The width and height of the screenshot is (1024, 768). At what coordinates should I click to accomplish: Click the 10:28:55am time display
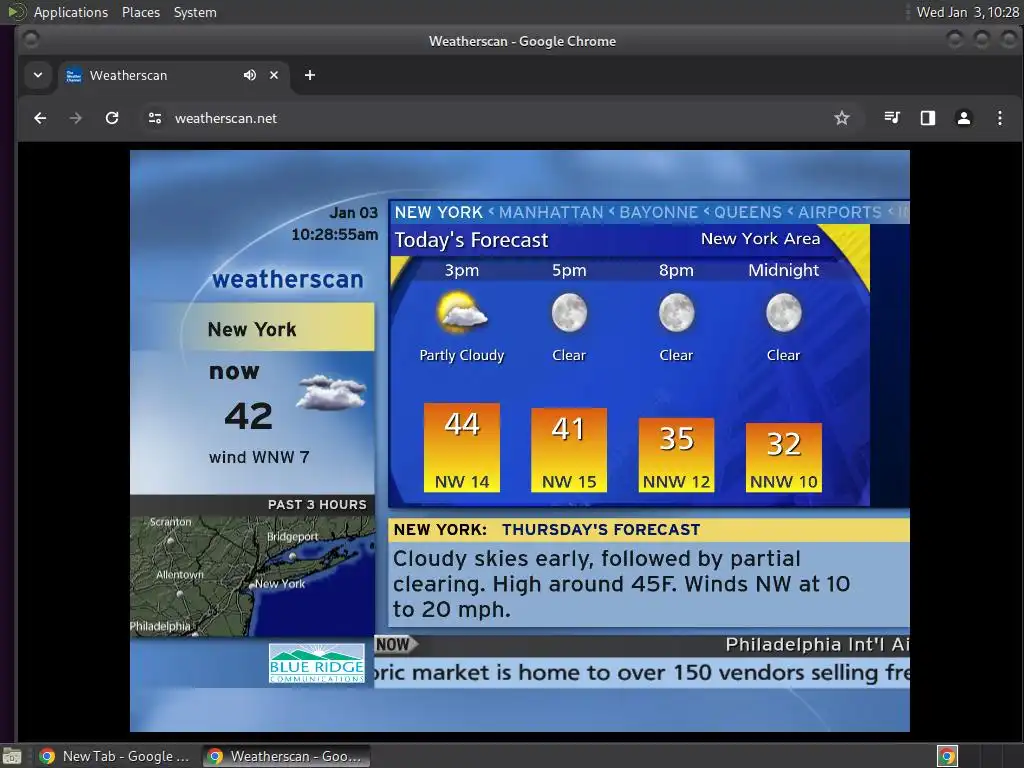pos(334,234)
